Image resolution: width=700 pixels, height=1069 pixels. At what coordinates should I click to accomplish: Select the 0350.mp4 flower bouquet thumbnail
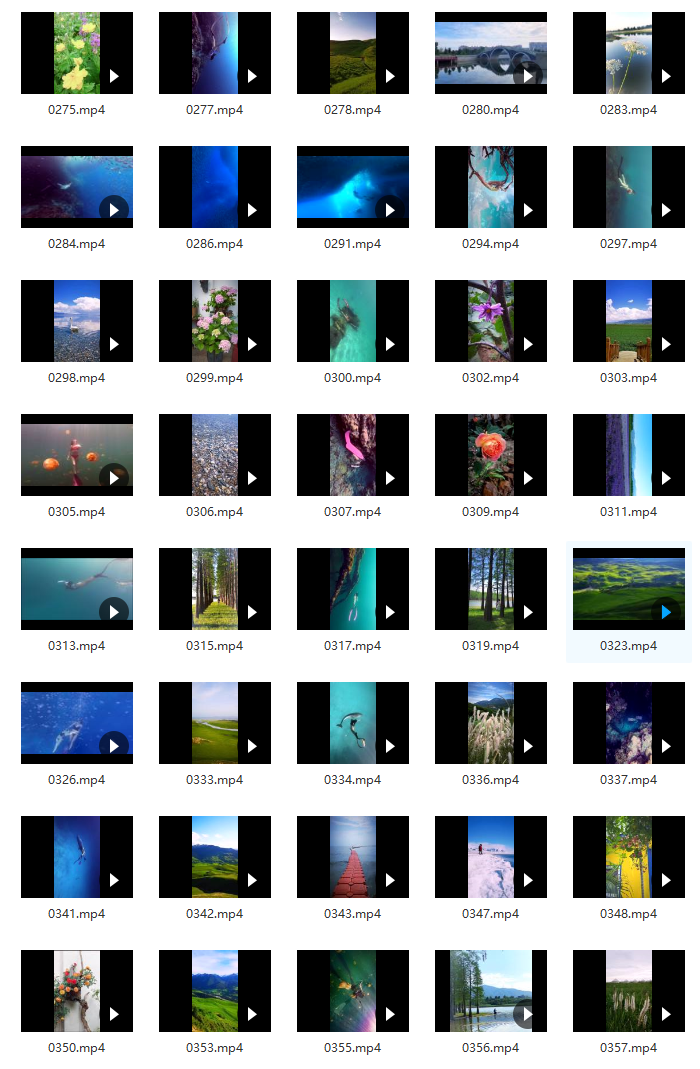[x=76, y=991]
